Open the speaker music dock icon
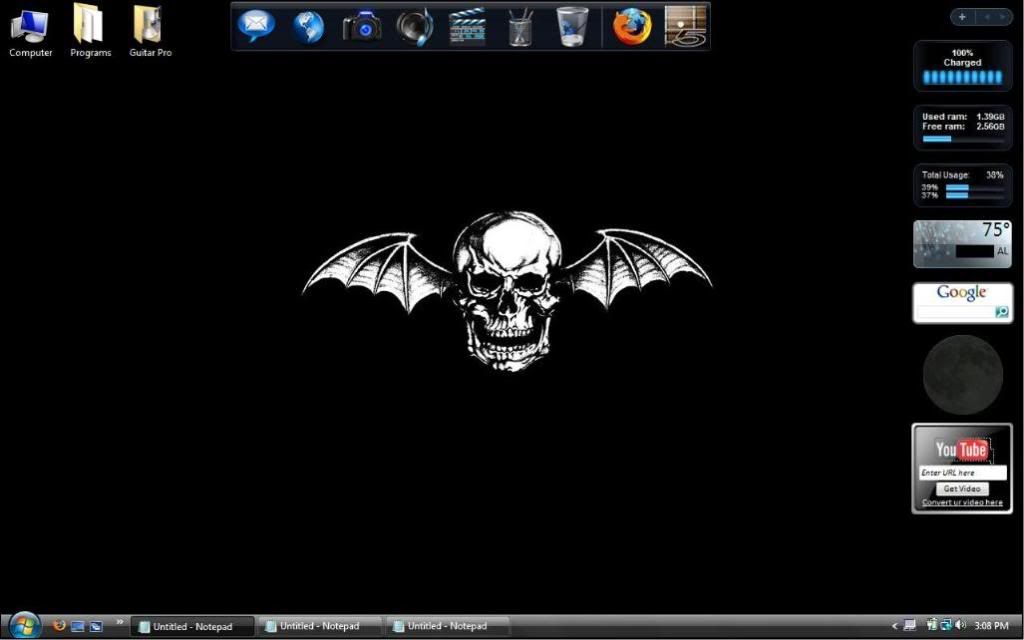Viewport: 1024px width, 640px height. click(x=414, y=27)
